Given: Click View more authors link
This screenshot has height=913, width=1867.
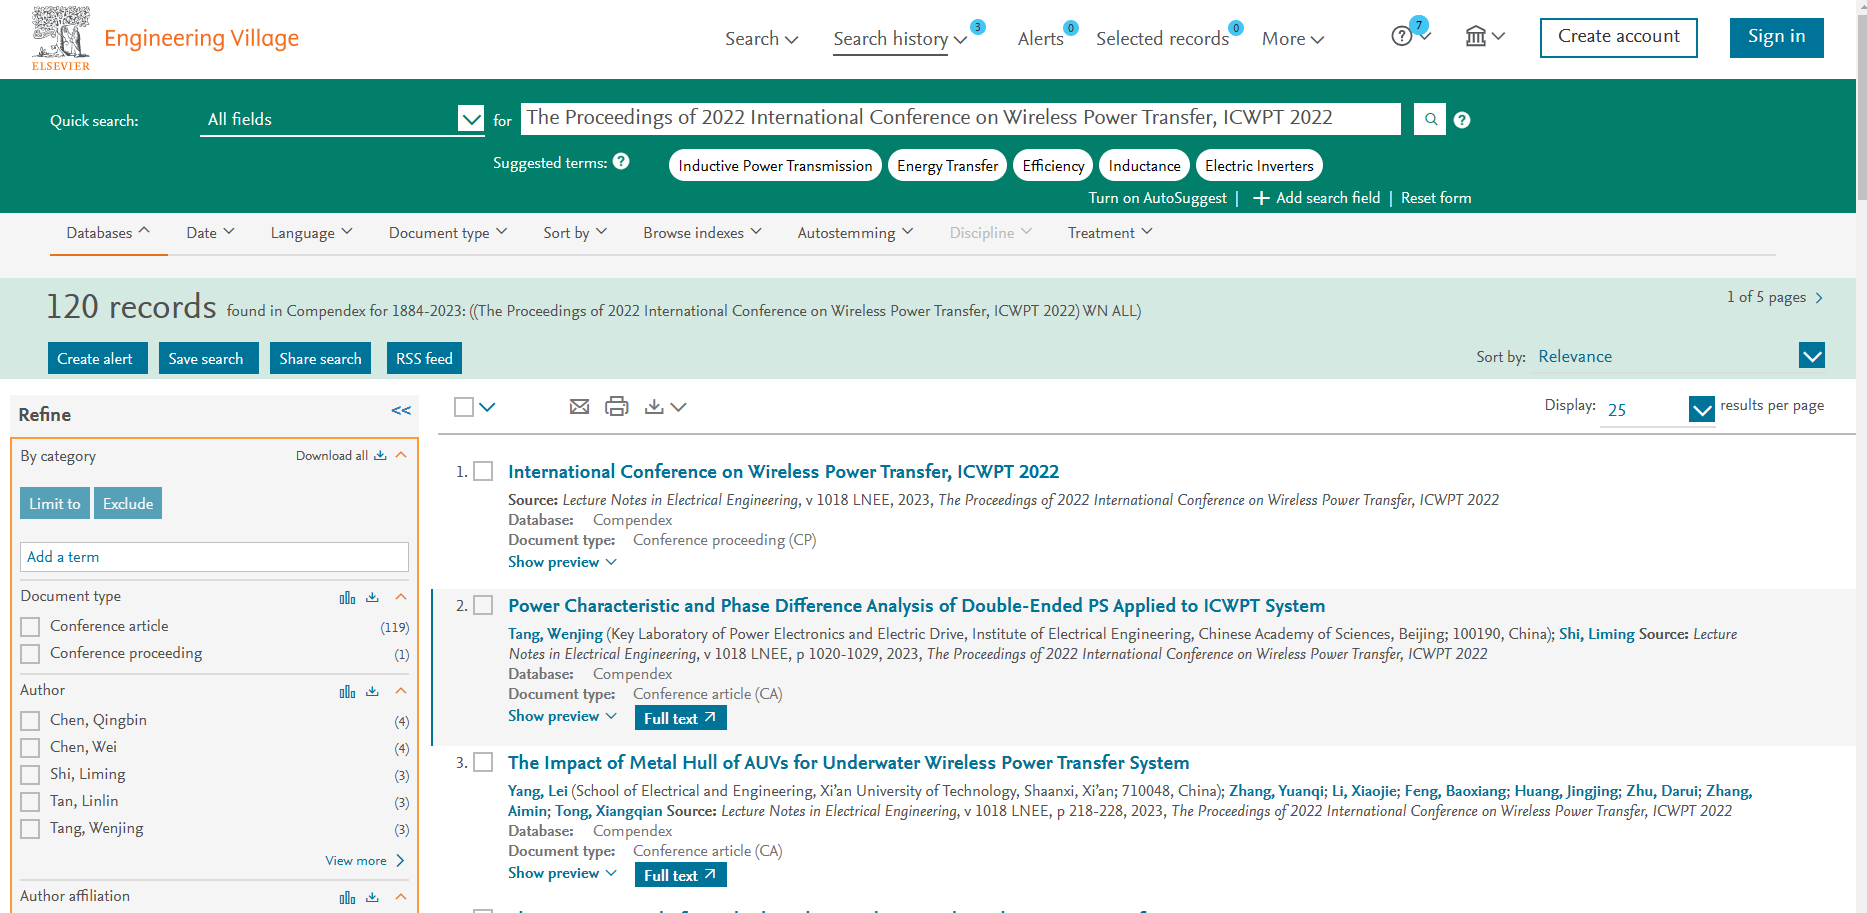Looking at the screenshot, I should (365, 861).
